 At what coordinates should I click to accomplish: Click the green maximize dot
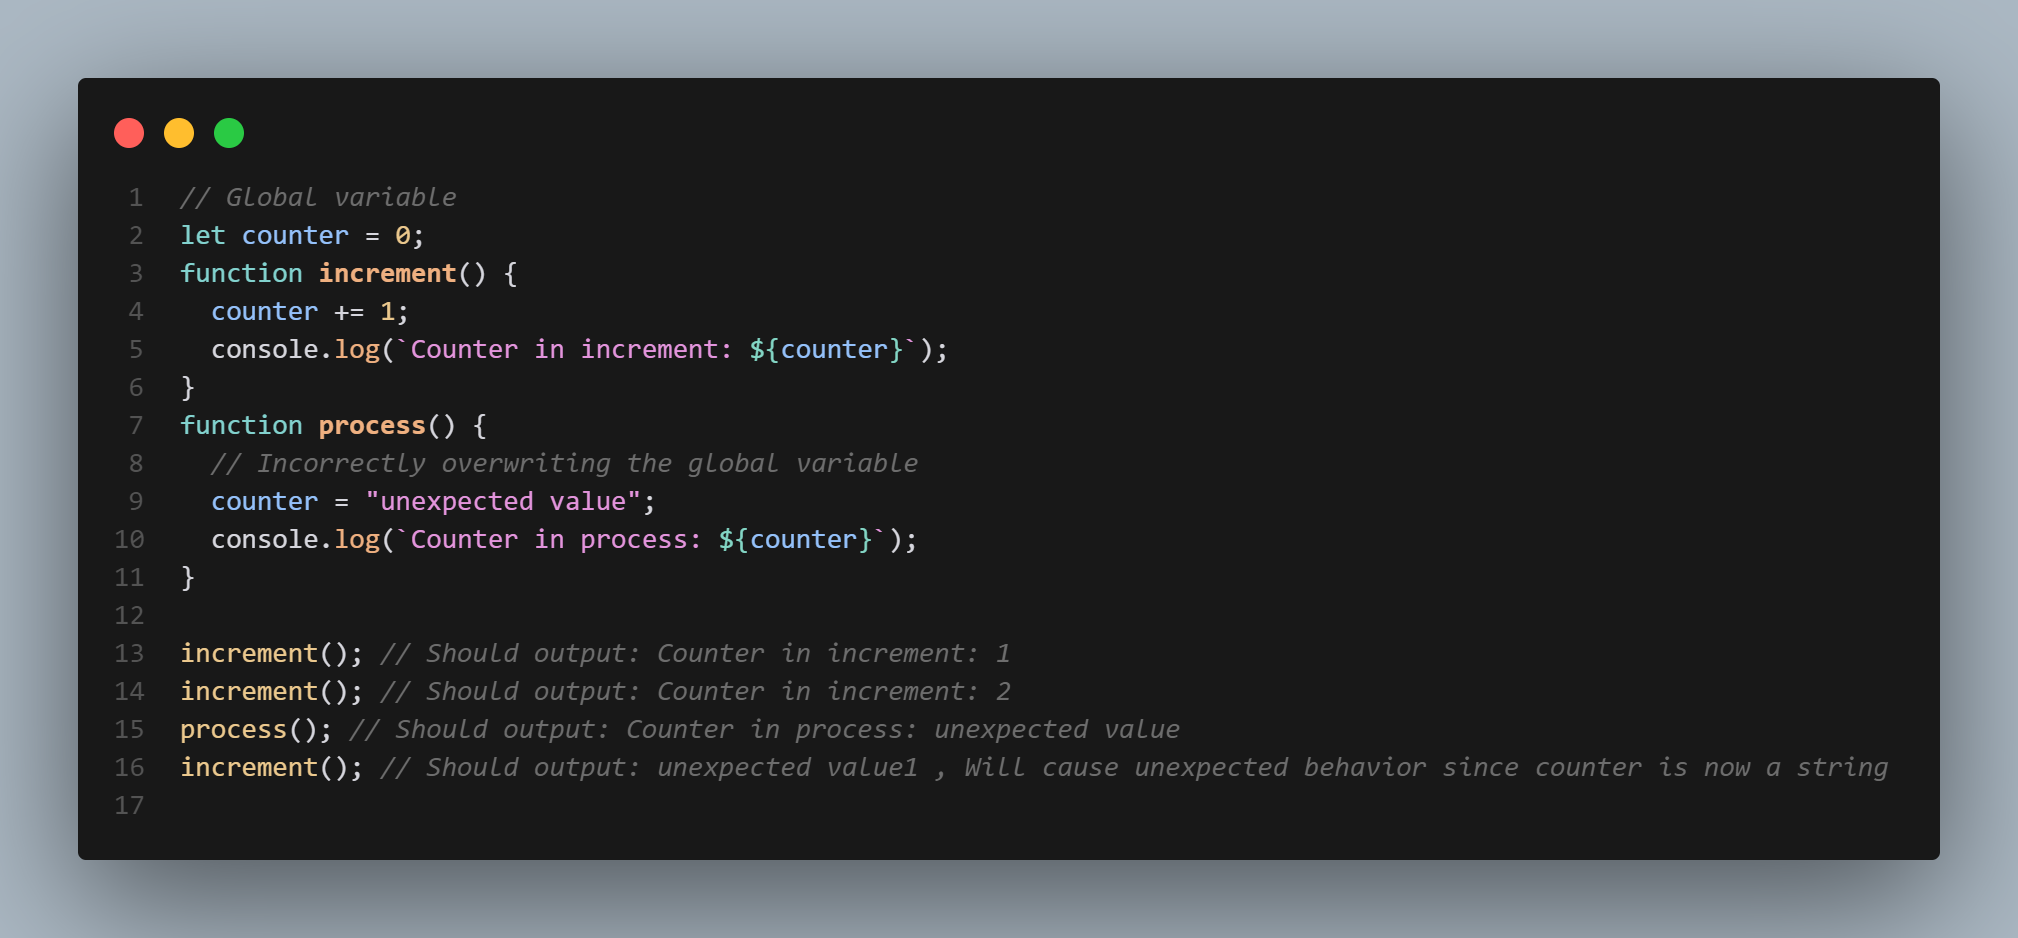click(229, 133)
